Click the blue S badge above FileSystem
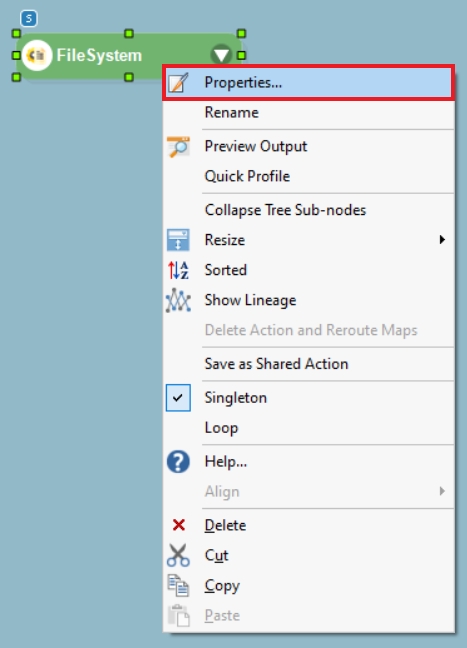Screen dimensions: 467x648 pos(29,19)
